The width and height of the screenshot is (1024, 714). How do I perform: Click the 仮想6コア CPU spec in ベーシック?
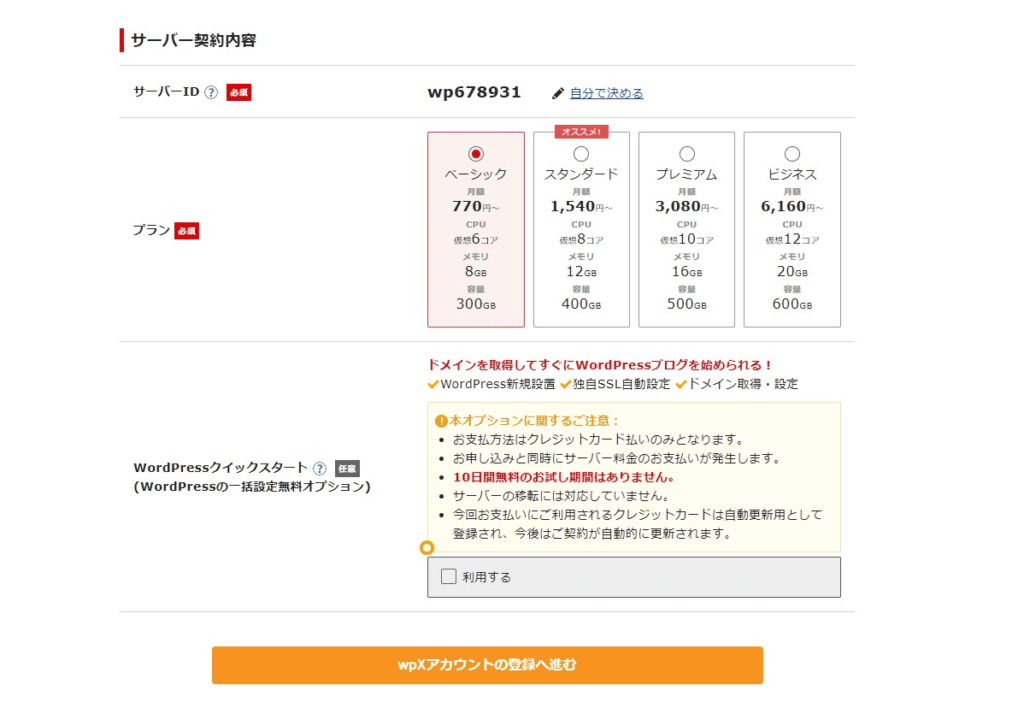pos(476,240)
